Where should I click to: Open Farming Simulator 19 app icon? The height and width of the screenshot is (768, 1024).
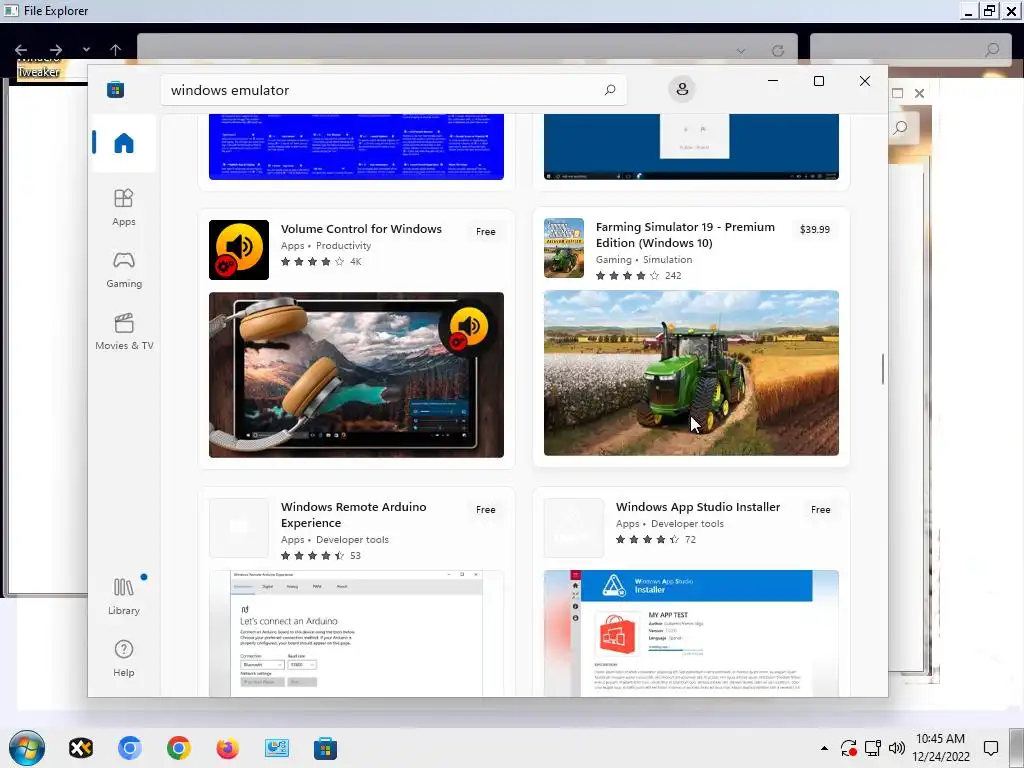[x=564, y=248]
